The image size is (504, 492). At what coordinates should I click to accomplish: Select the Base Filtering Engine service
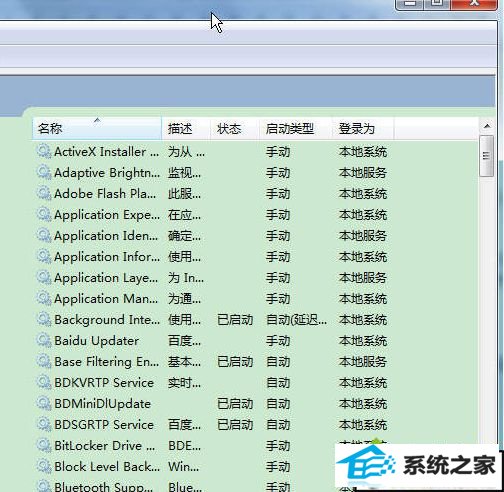pos(213,362)
